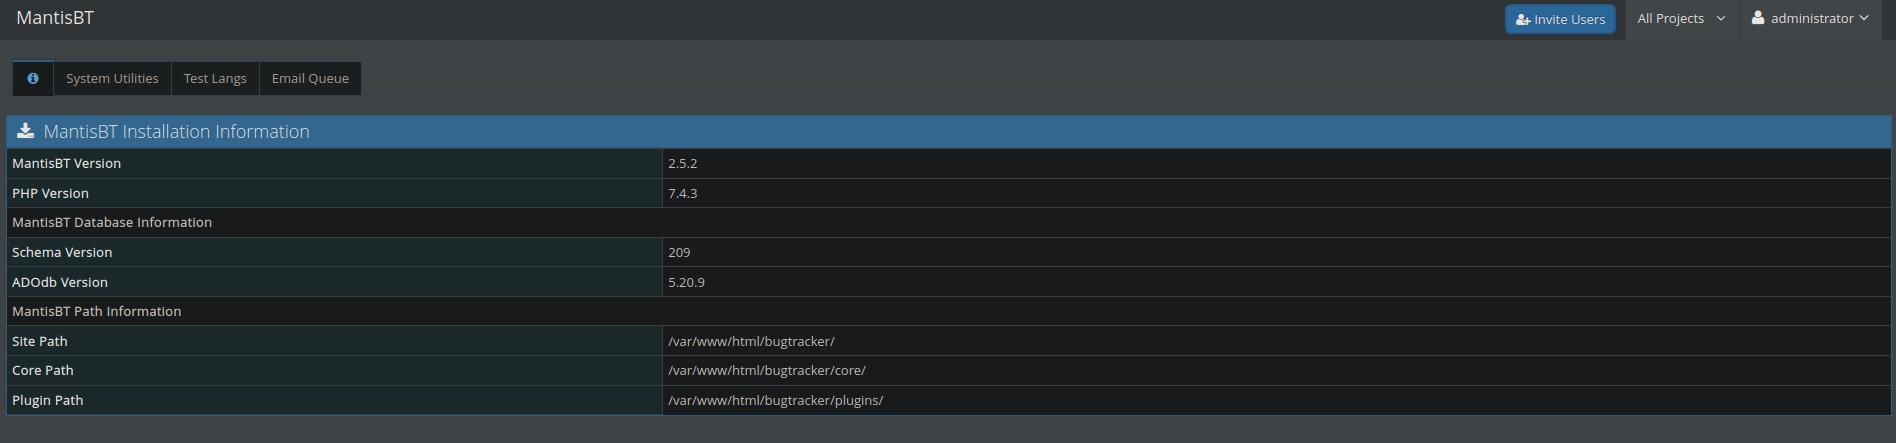Screen dimensions: 1896x443
Task: Click the download icon in the Installation Information header
Action: (x=26, y=131)
